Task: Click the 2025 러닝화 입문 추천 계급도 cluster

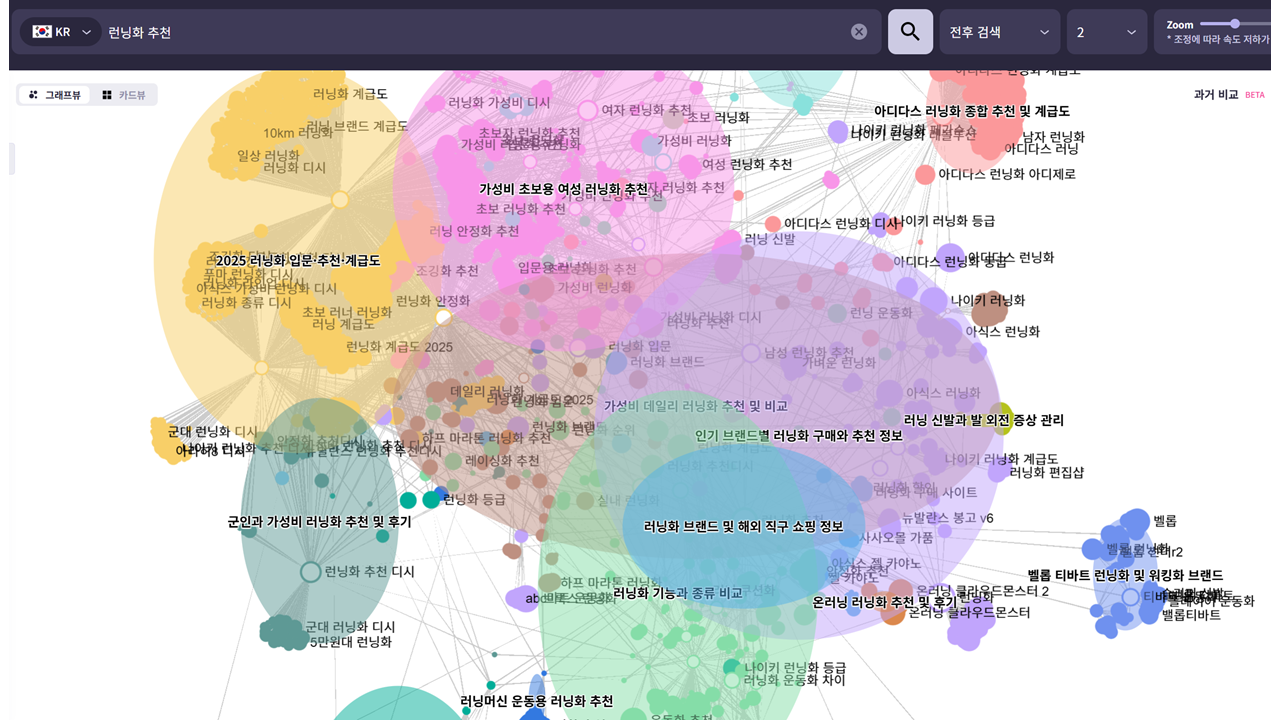Action: pyautogui.click(x=298, y=260)
